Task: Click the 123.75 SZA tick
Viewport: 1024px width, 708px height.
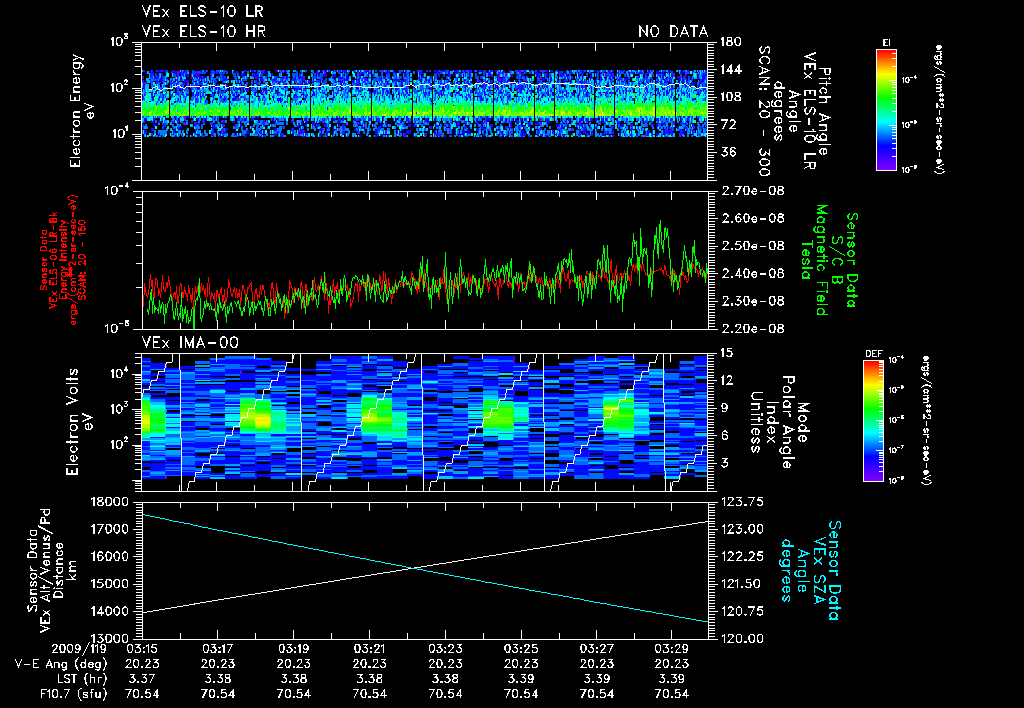Action: click(741, 502)
